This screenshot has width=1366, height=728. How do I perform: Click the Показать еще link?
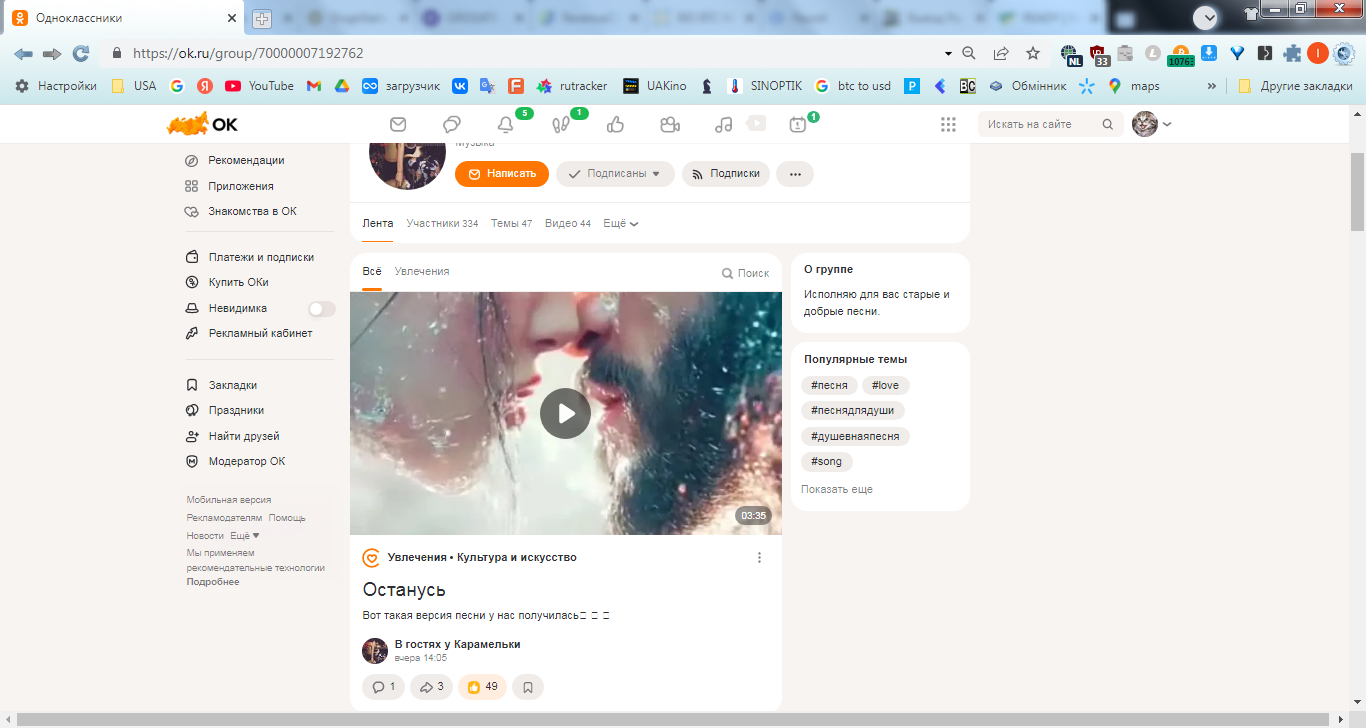click(x=837, y=489)
